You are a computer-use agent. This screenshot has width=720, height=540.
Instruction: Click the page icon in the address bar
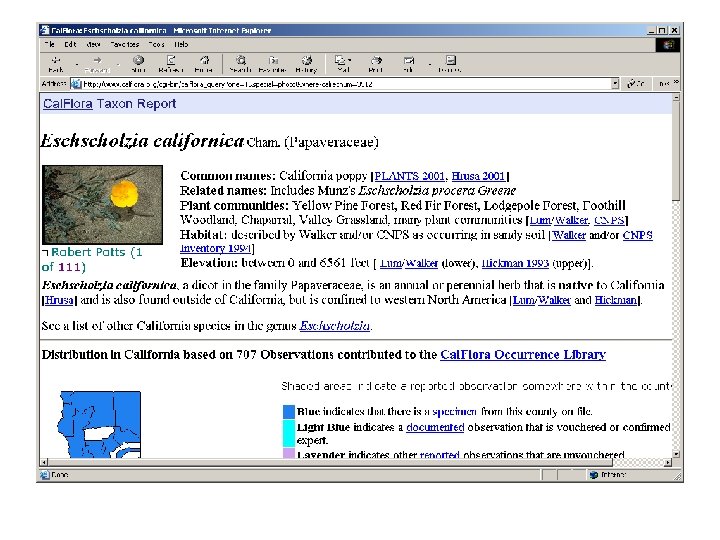[x=76, y=84]
